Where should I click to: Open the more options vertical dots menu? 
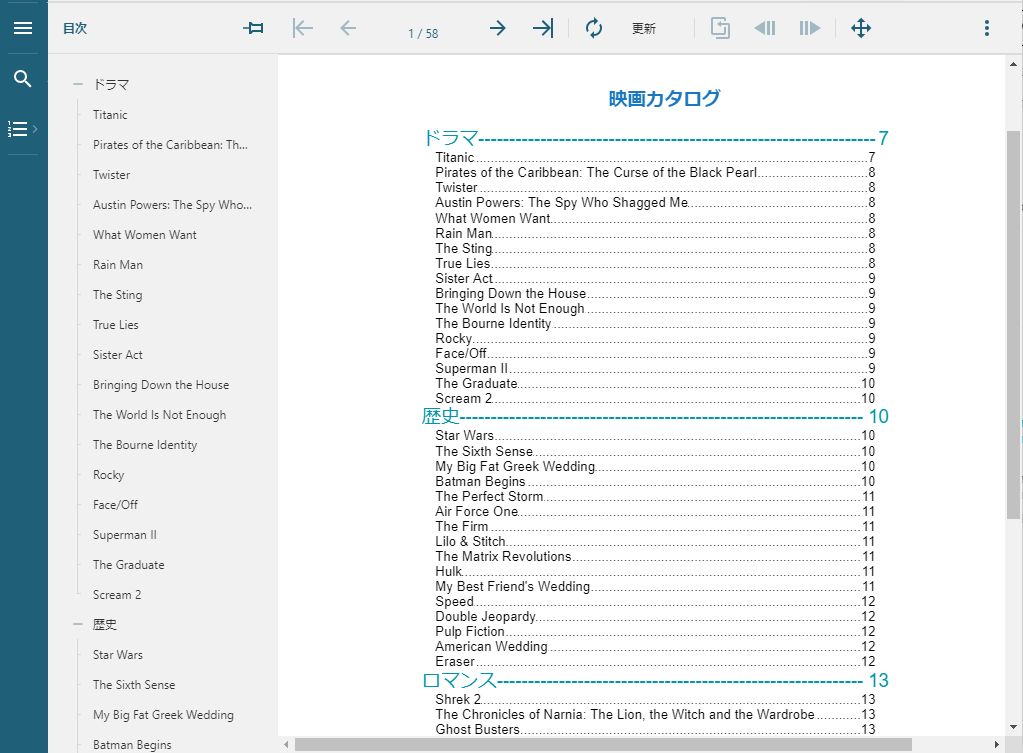[986, 28]
